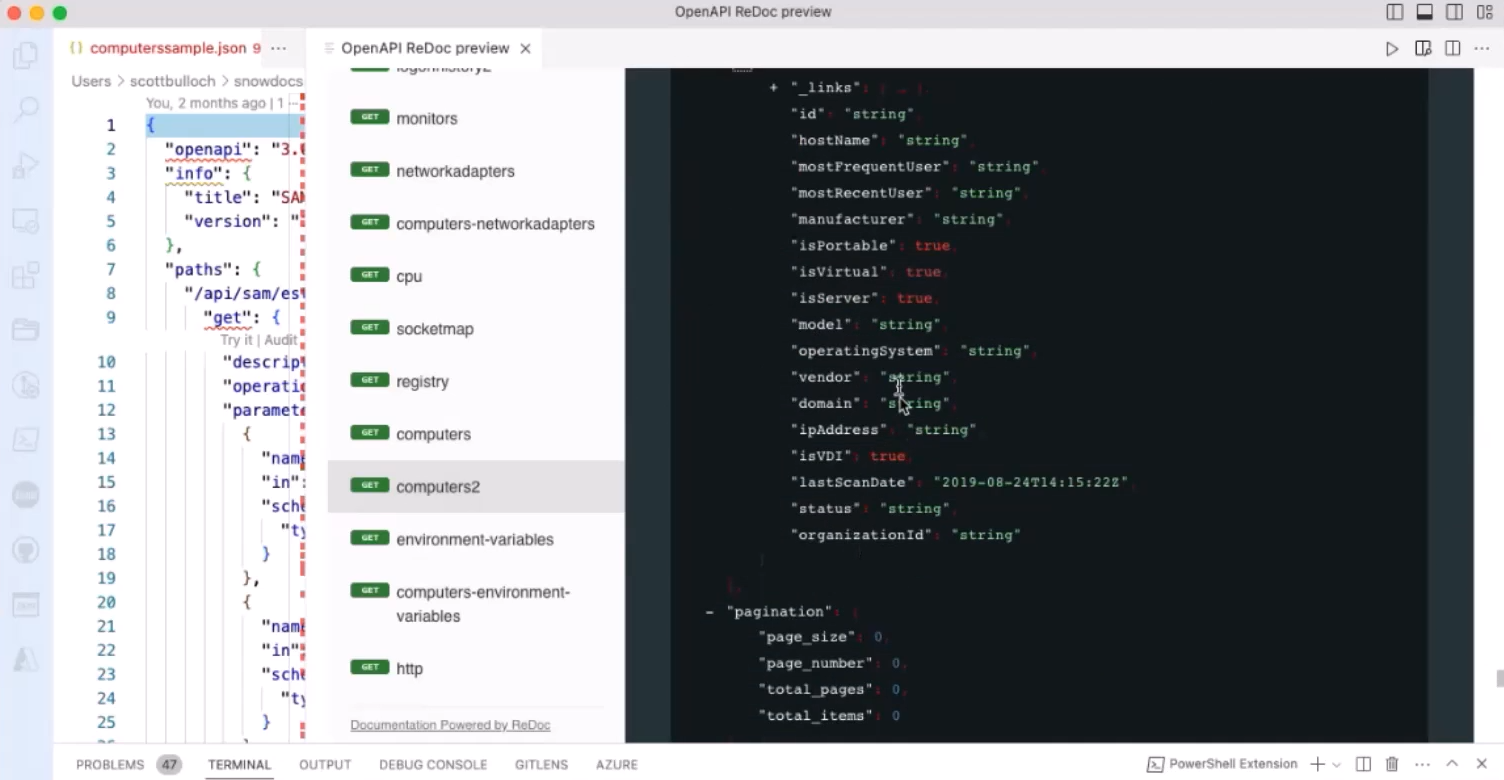Open the Extensions view in activity bar
Image resolution: width=1504 pixels, height=780 pixels.
coord(26,273)
